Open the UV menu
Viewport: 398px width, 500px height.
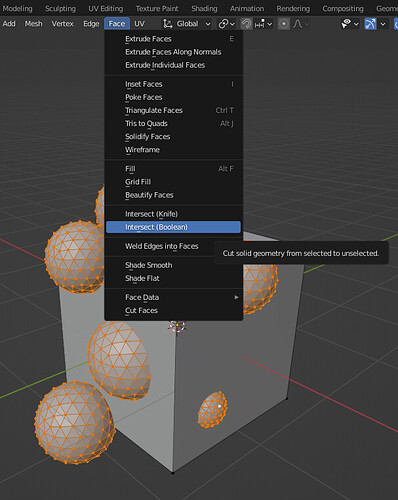(x=139, y=24)
